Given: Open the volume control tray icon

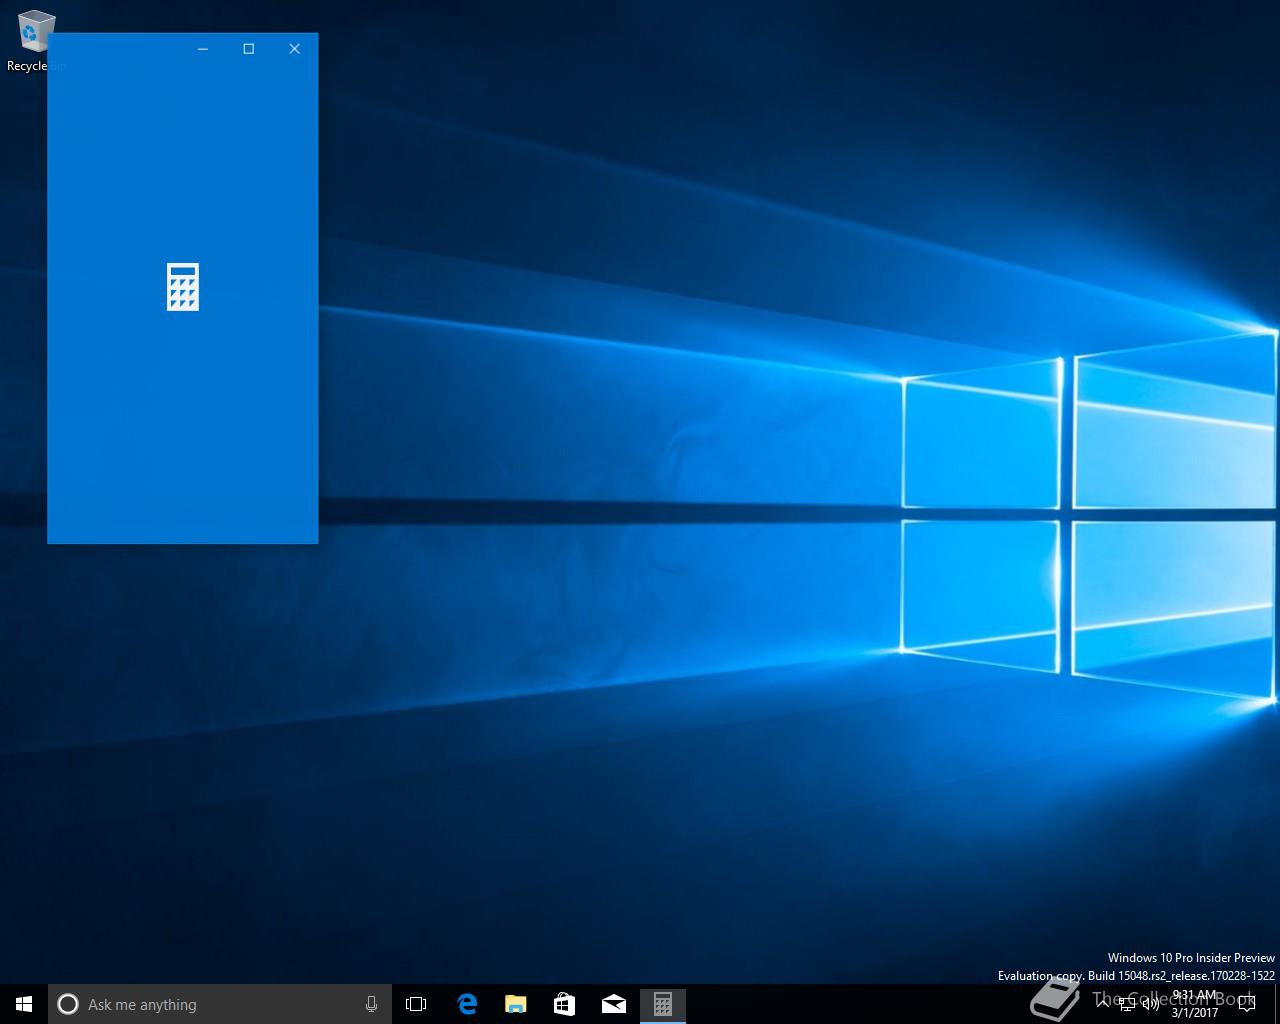Looking at the screenshot, I should click(x=1150, y=1004).
